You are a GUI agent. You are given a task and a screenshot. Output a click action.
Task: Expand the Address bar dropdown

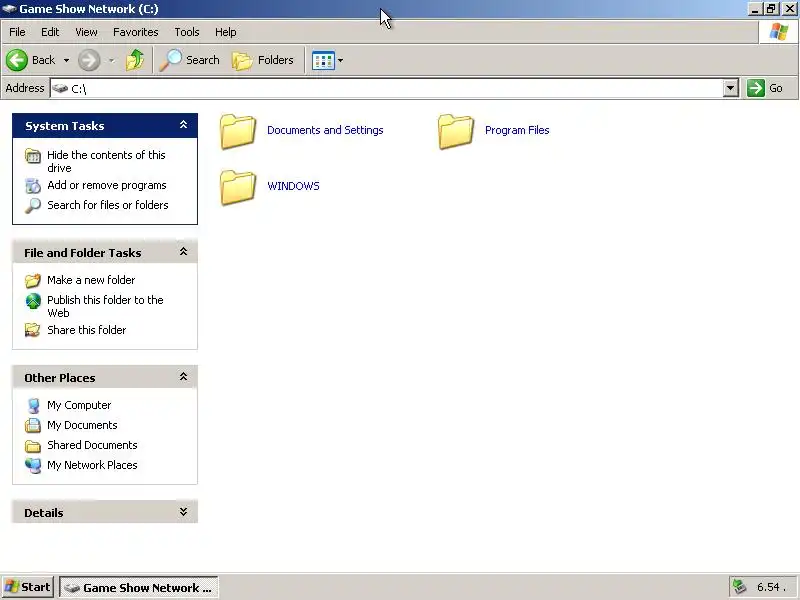pyautogui.click(x=730, y=88)
